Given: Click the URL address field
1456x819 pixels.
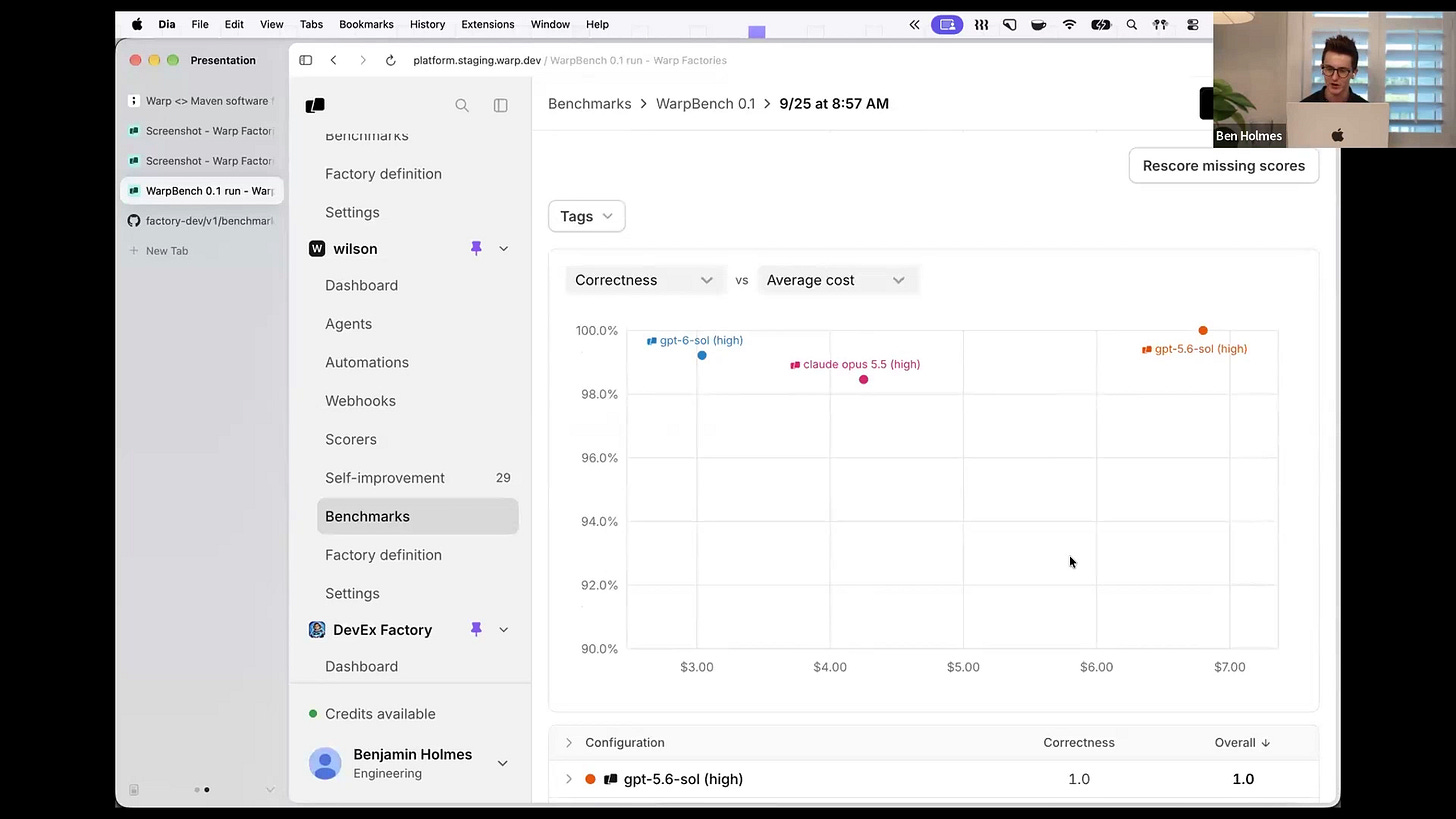Looking at the screenshot, I should pos(570,60).
